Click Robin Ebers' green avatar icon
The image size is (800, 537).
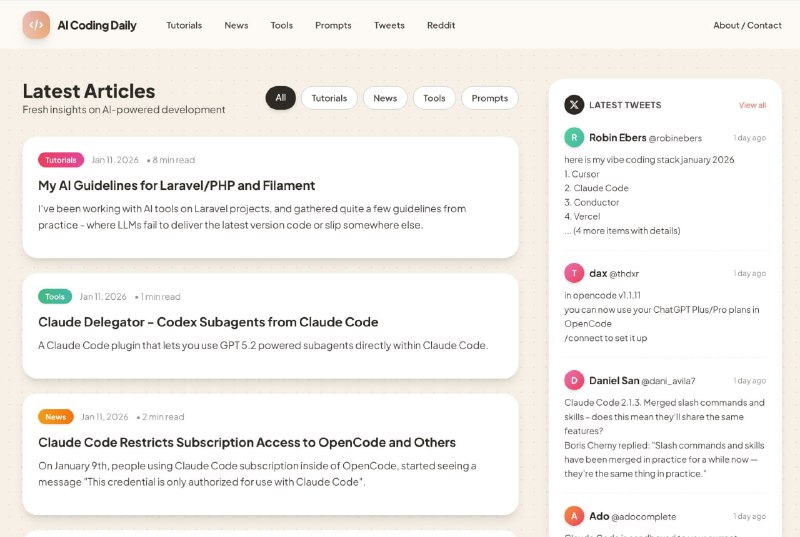click(574, 138)
